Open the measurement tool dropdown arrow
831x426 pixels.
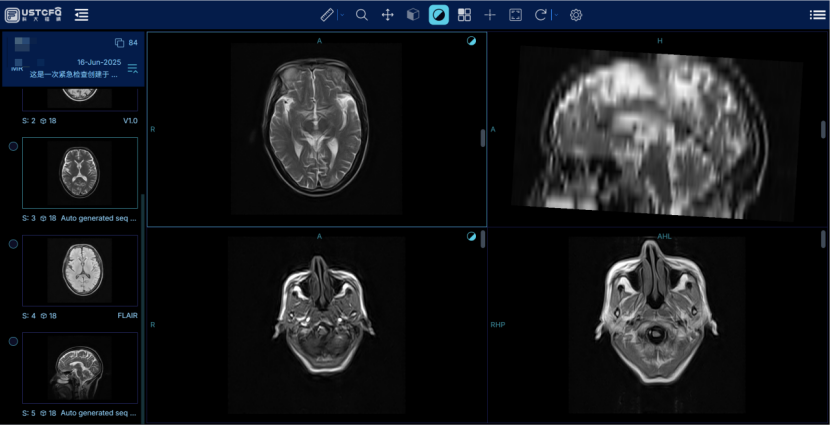pyautogui.click(x=341, y=15)
